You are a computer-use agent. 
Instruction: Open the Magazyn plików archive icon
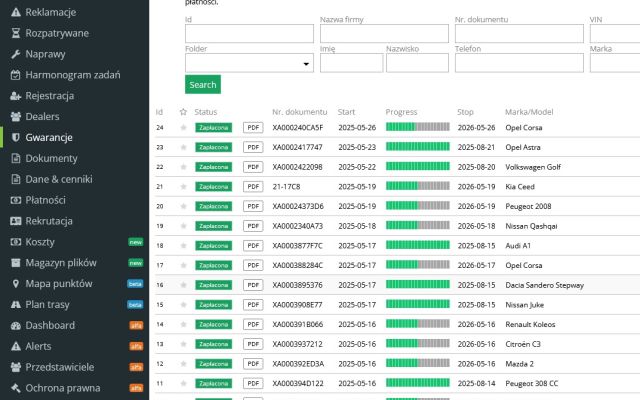click(15, 262)
